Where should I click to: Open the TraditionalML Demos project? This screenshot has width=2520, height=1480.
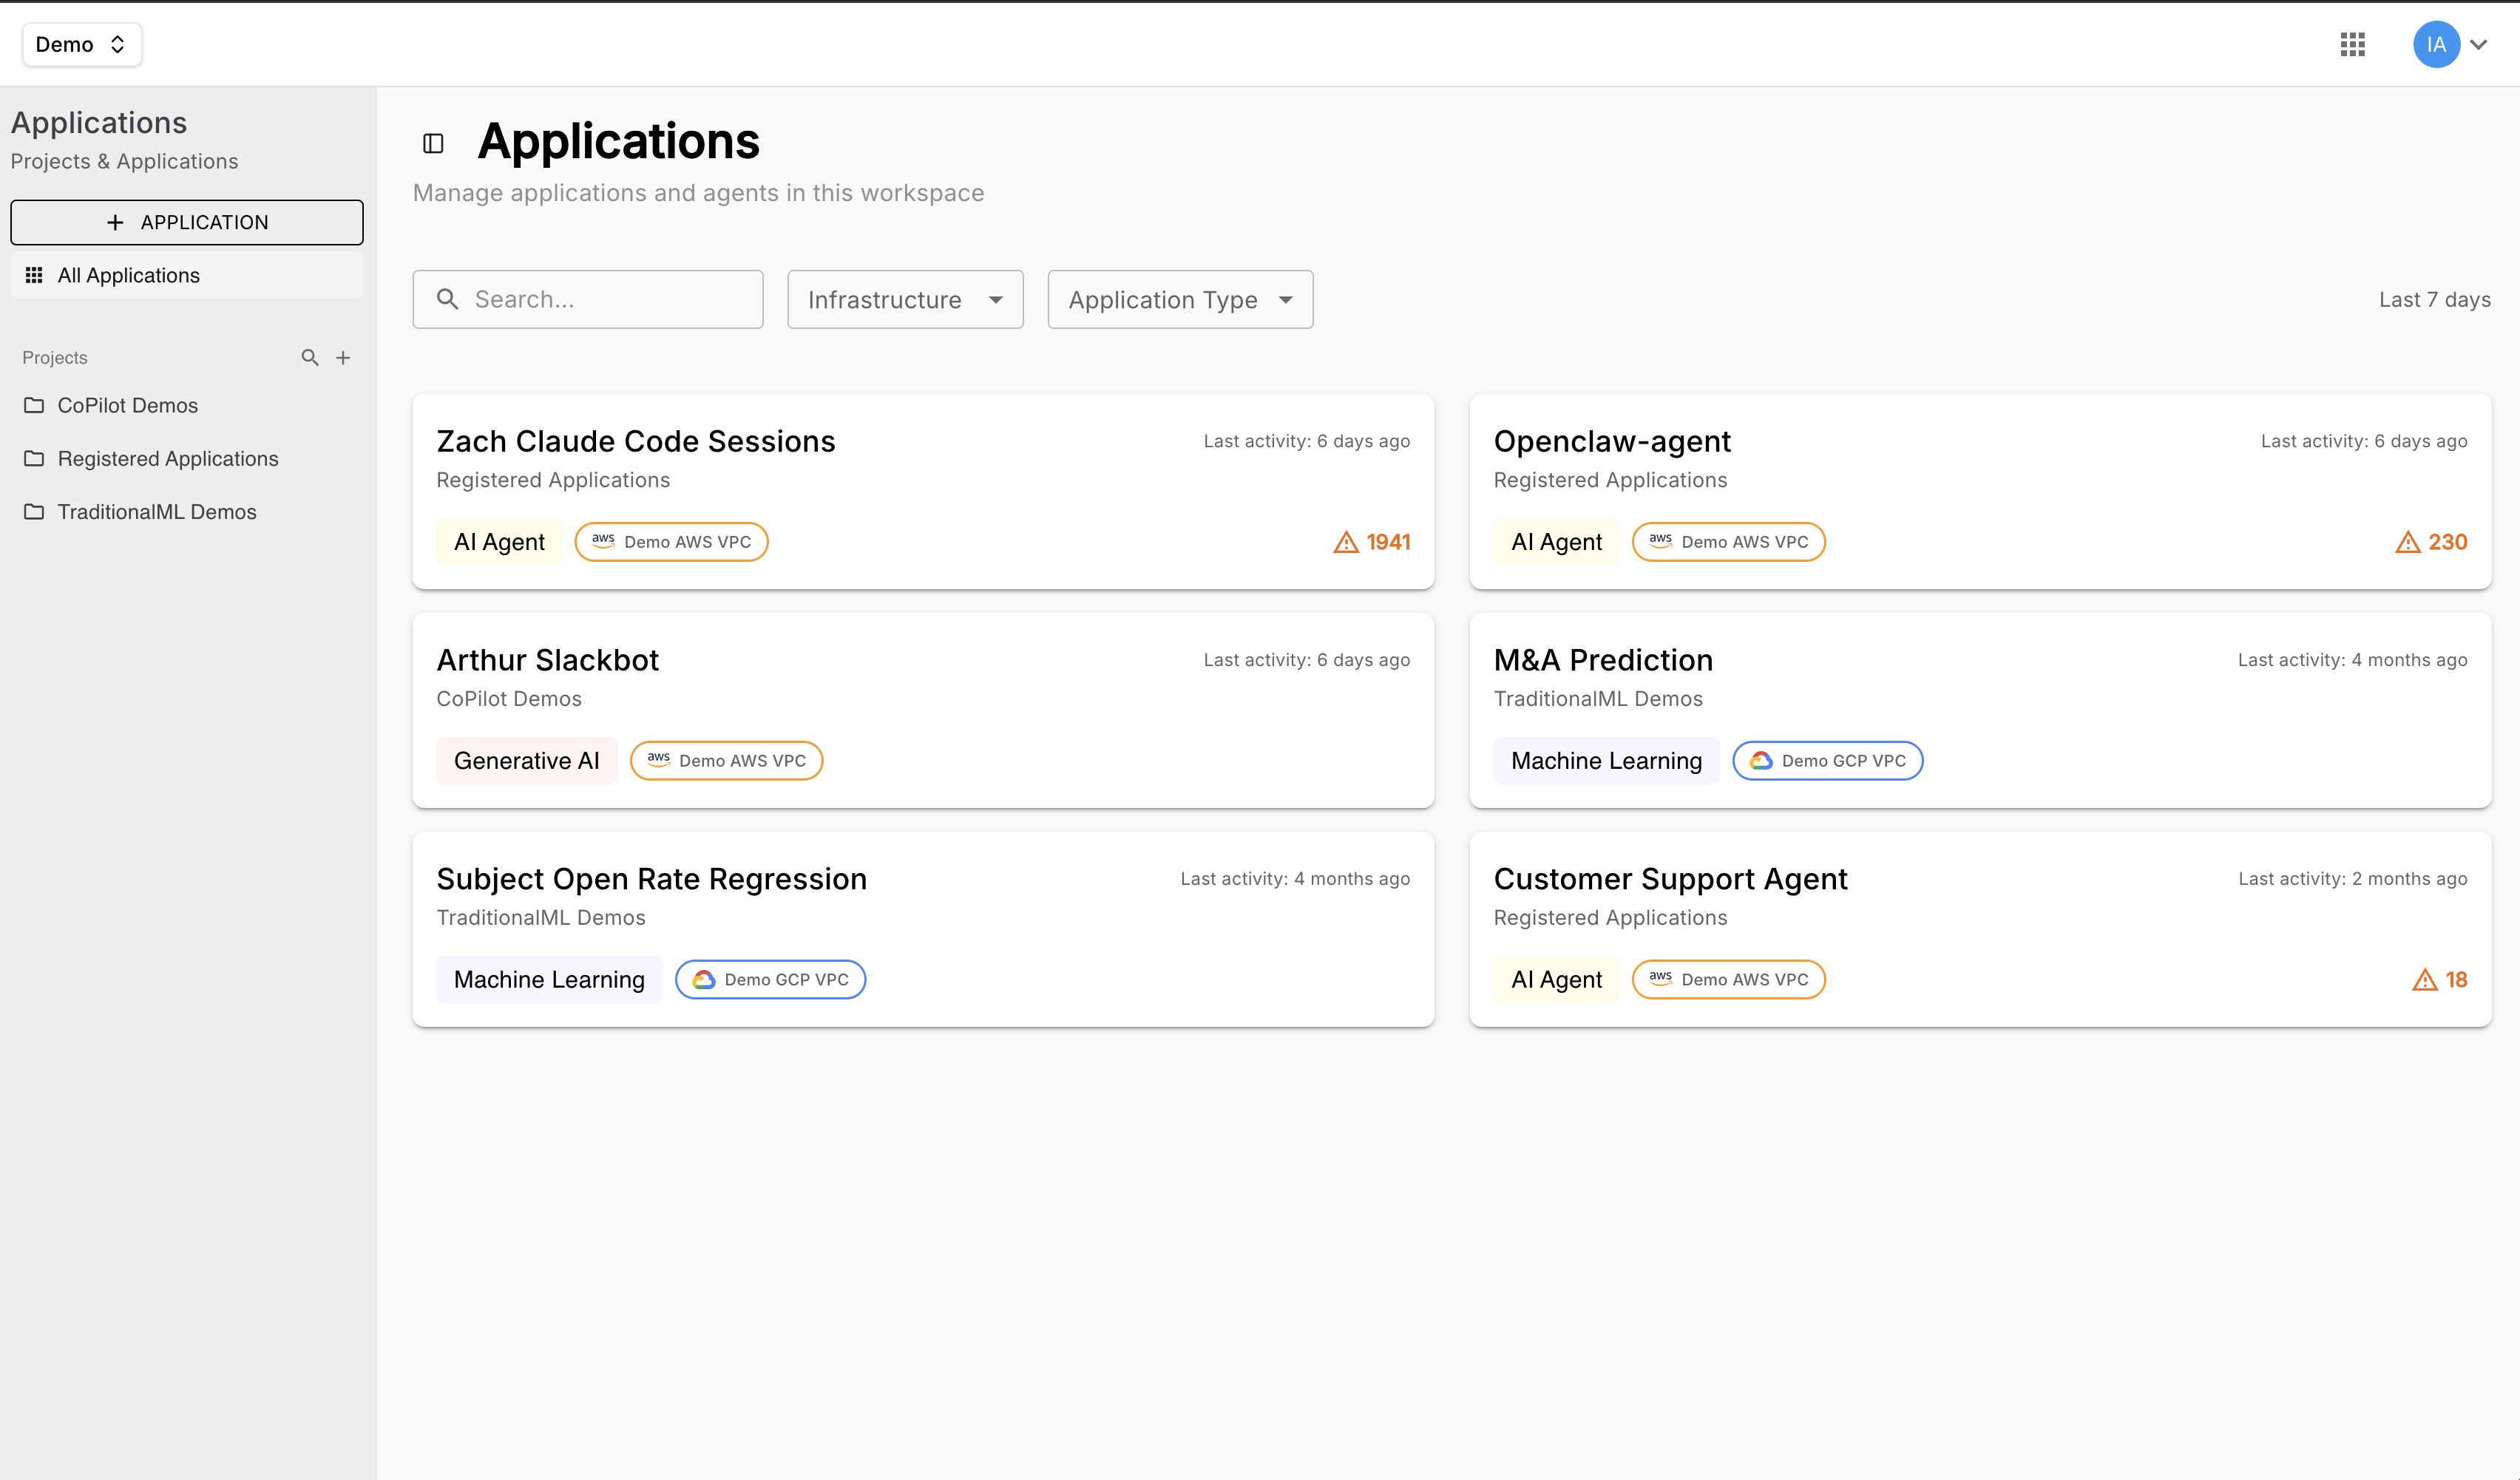click(x=187, y=511)
